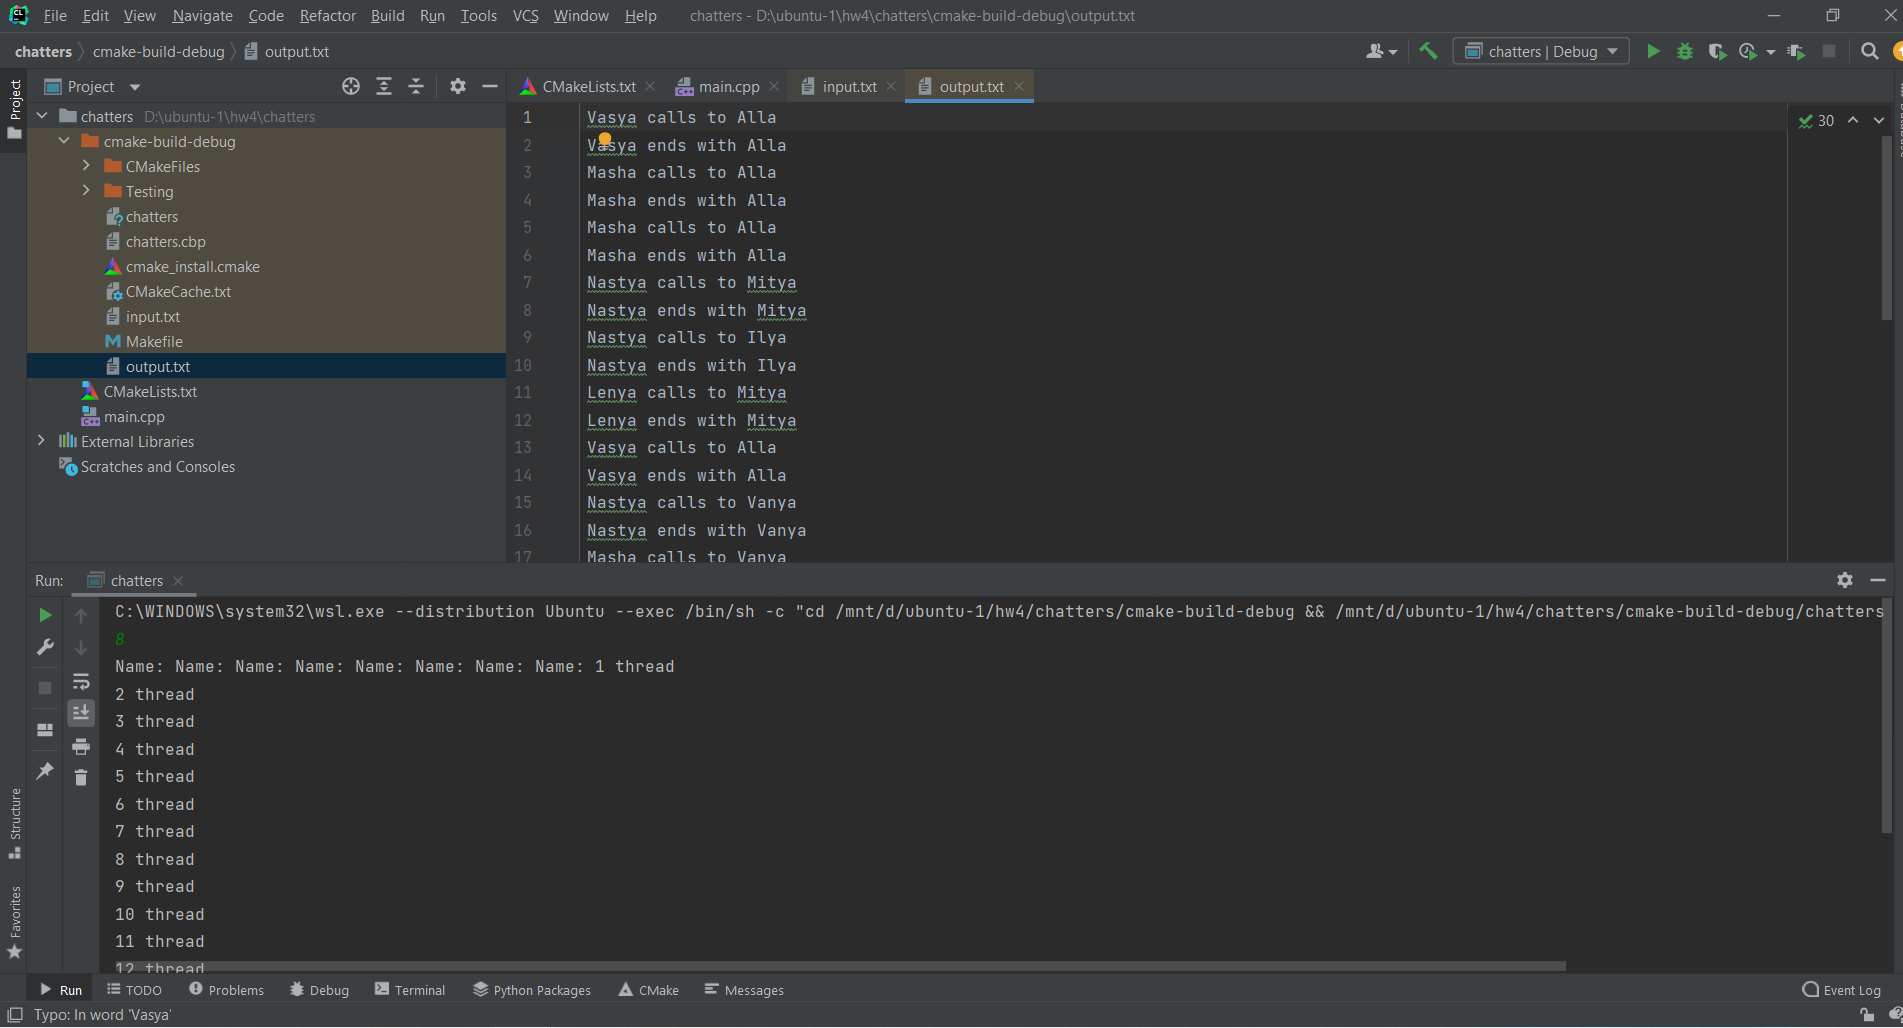Start debugging with the bug icon

click(1685, 51)
